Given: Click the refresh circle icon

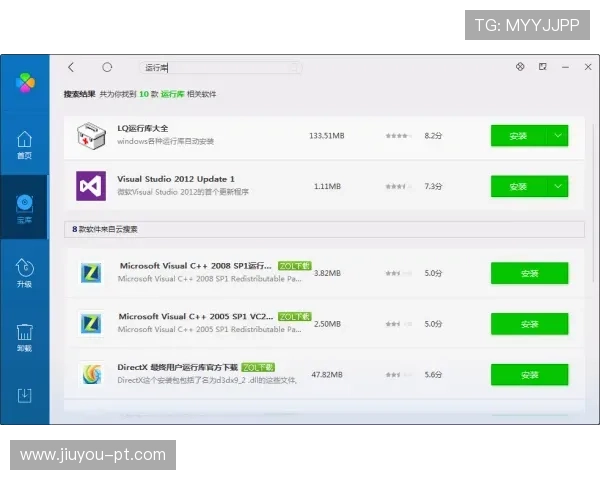Looking at the screenshot, I should point(107,67).
